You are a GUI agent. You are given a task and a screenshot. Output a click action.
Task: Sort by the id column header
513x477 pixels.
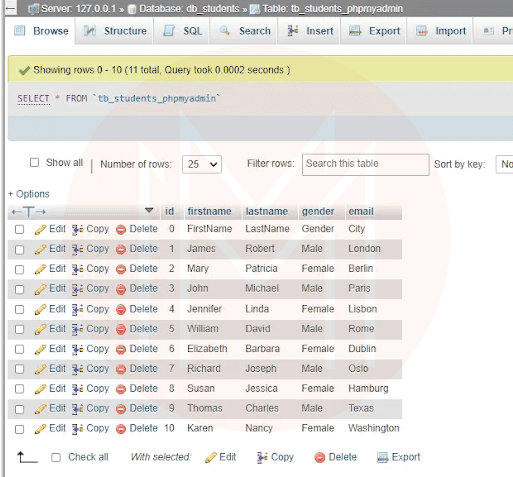(169, 211)
